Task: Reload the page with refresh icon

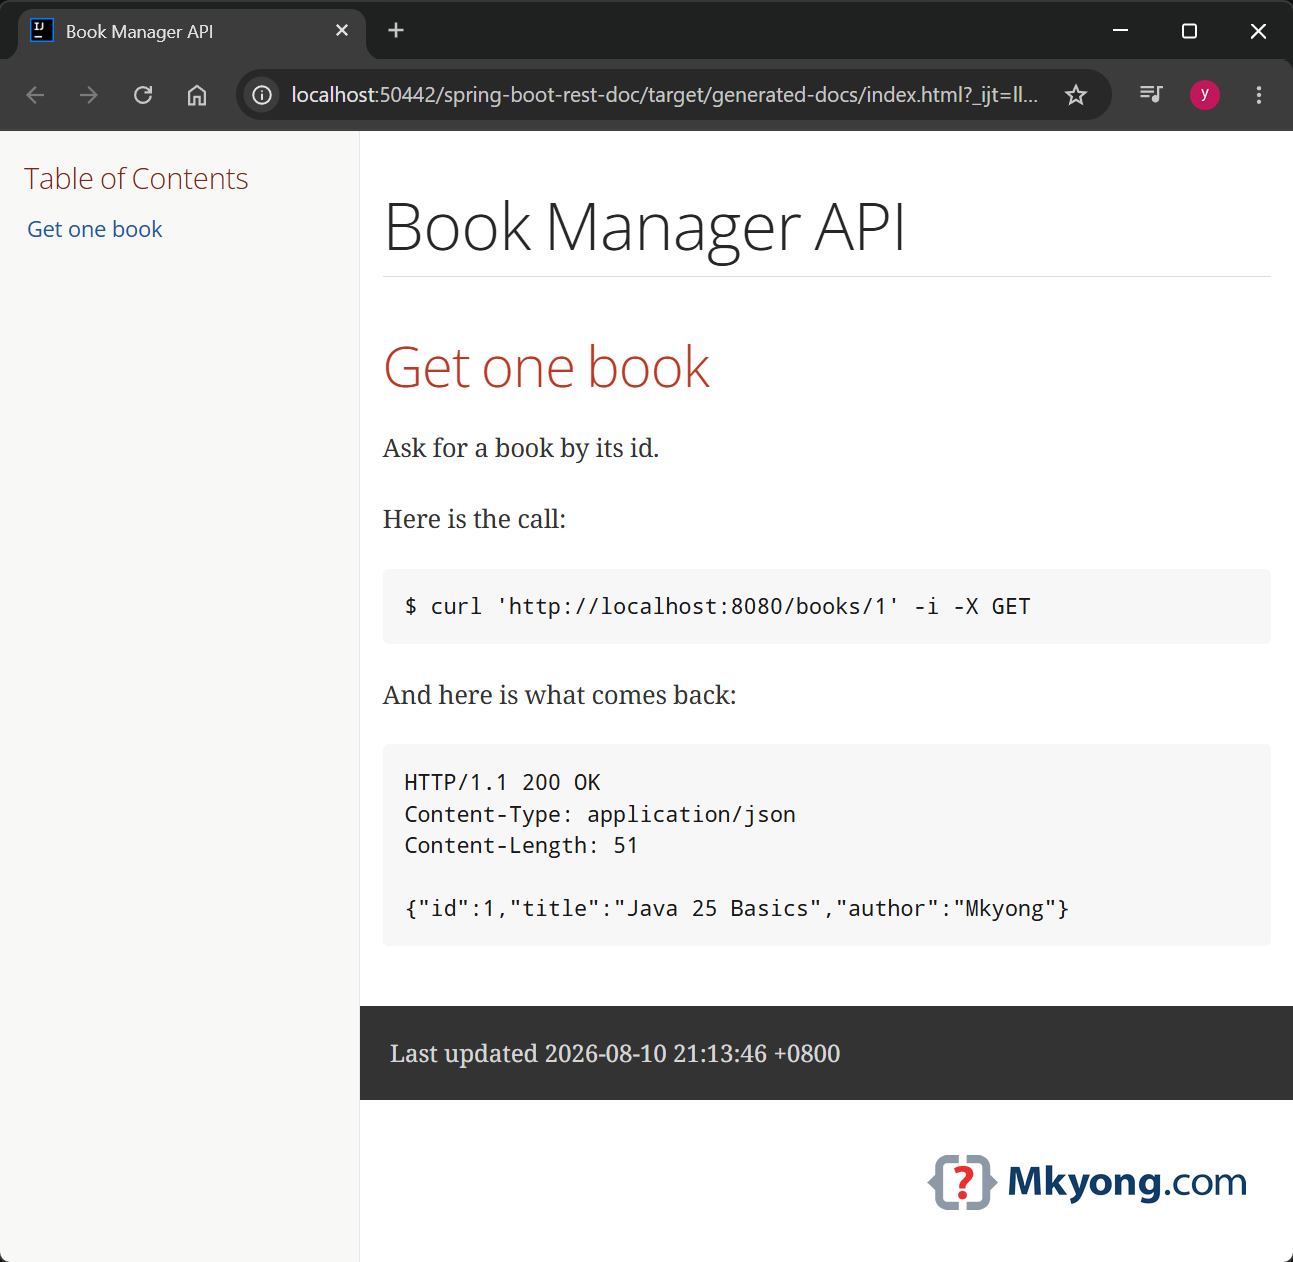Action: [x=143, y=95]
